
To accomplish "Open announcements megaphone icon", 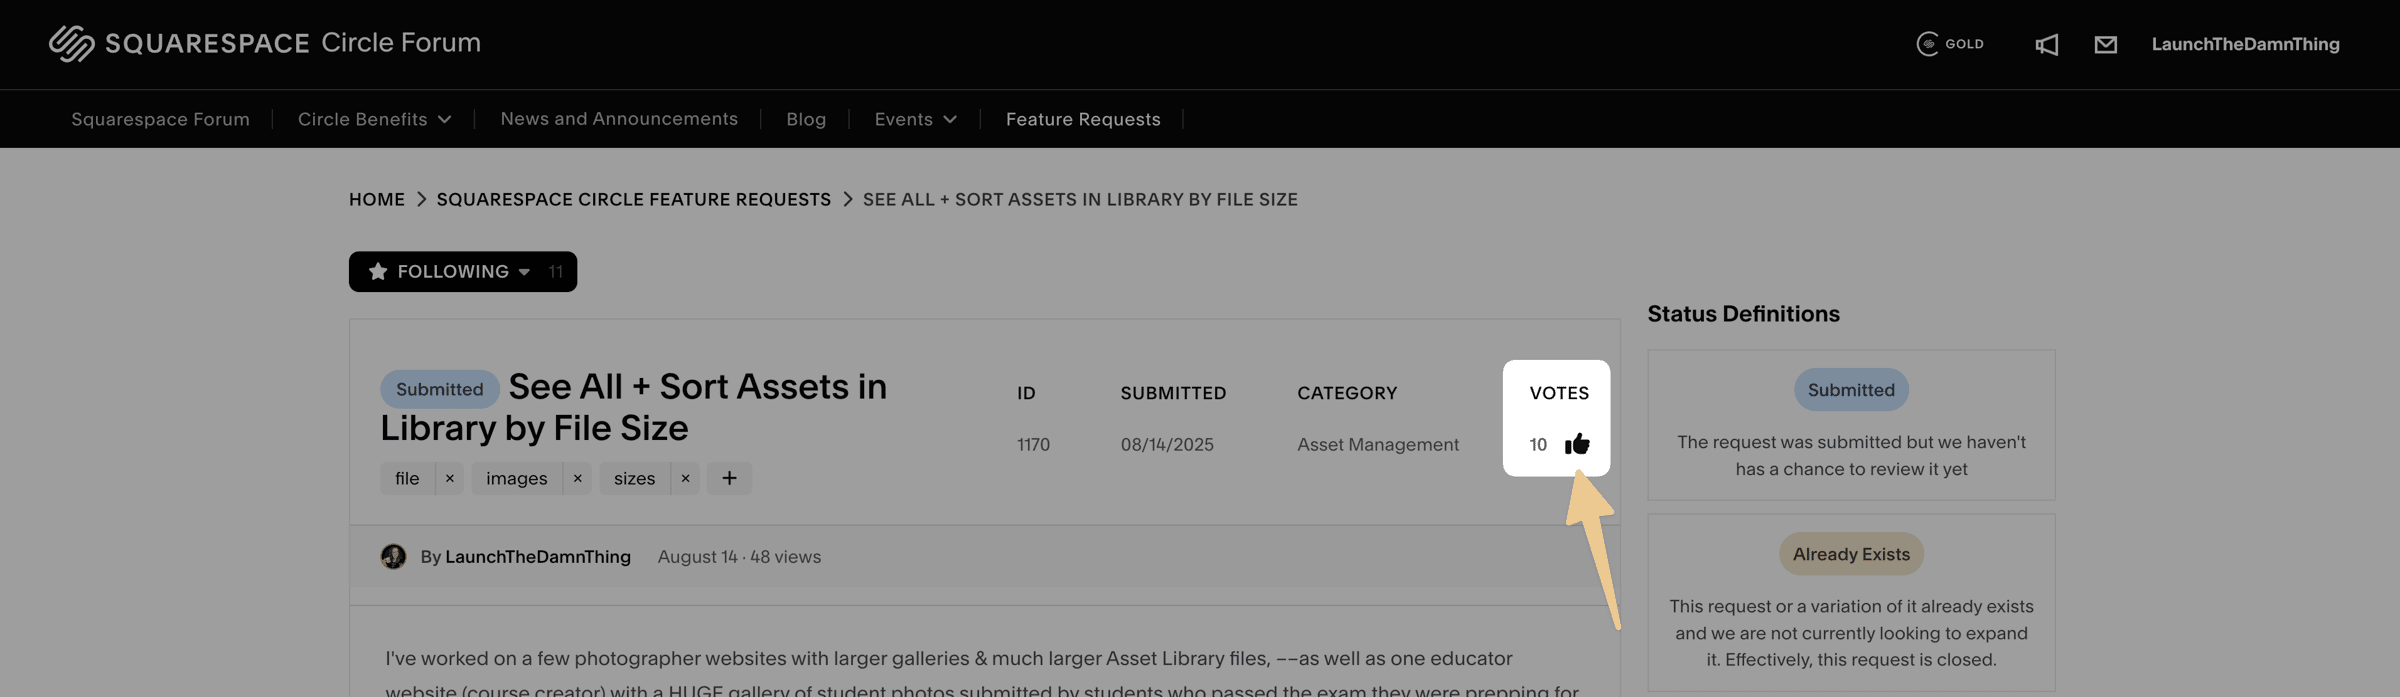I will click(2047, 44).
